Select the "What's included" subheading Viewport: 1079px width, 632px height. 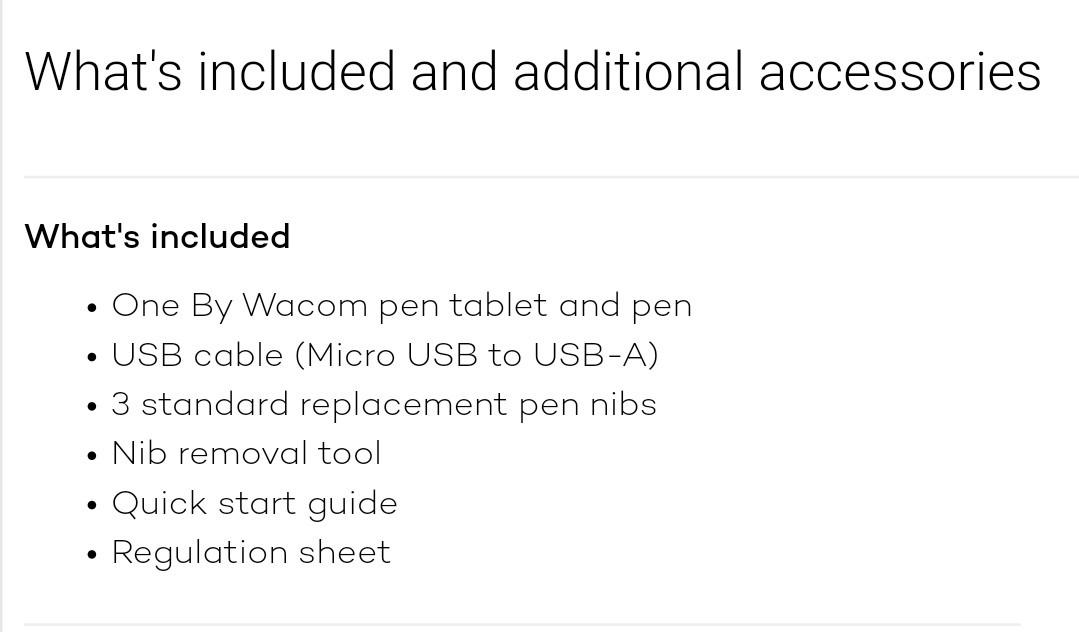158,236
